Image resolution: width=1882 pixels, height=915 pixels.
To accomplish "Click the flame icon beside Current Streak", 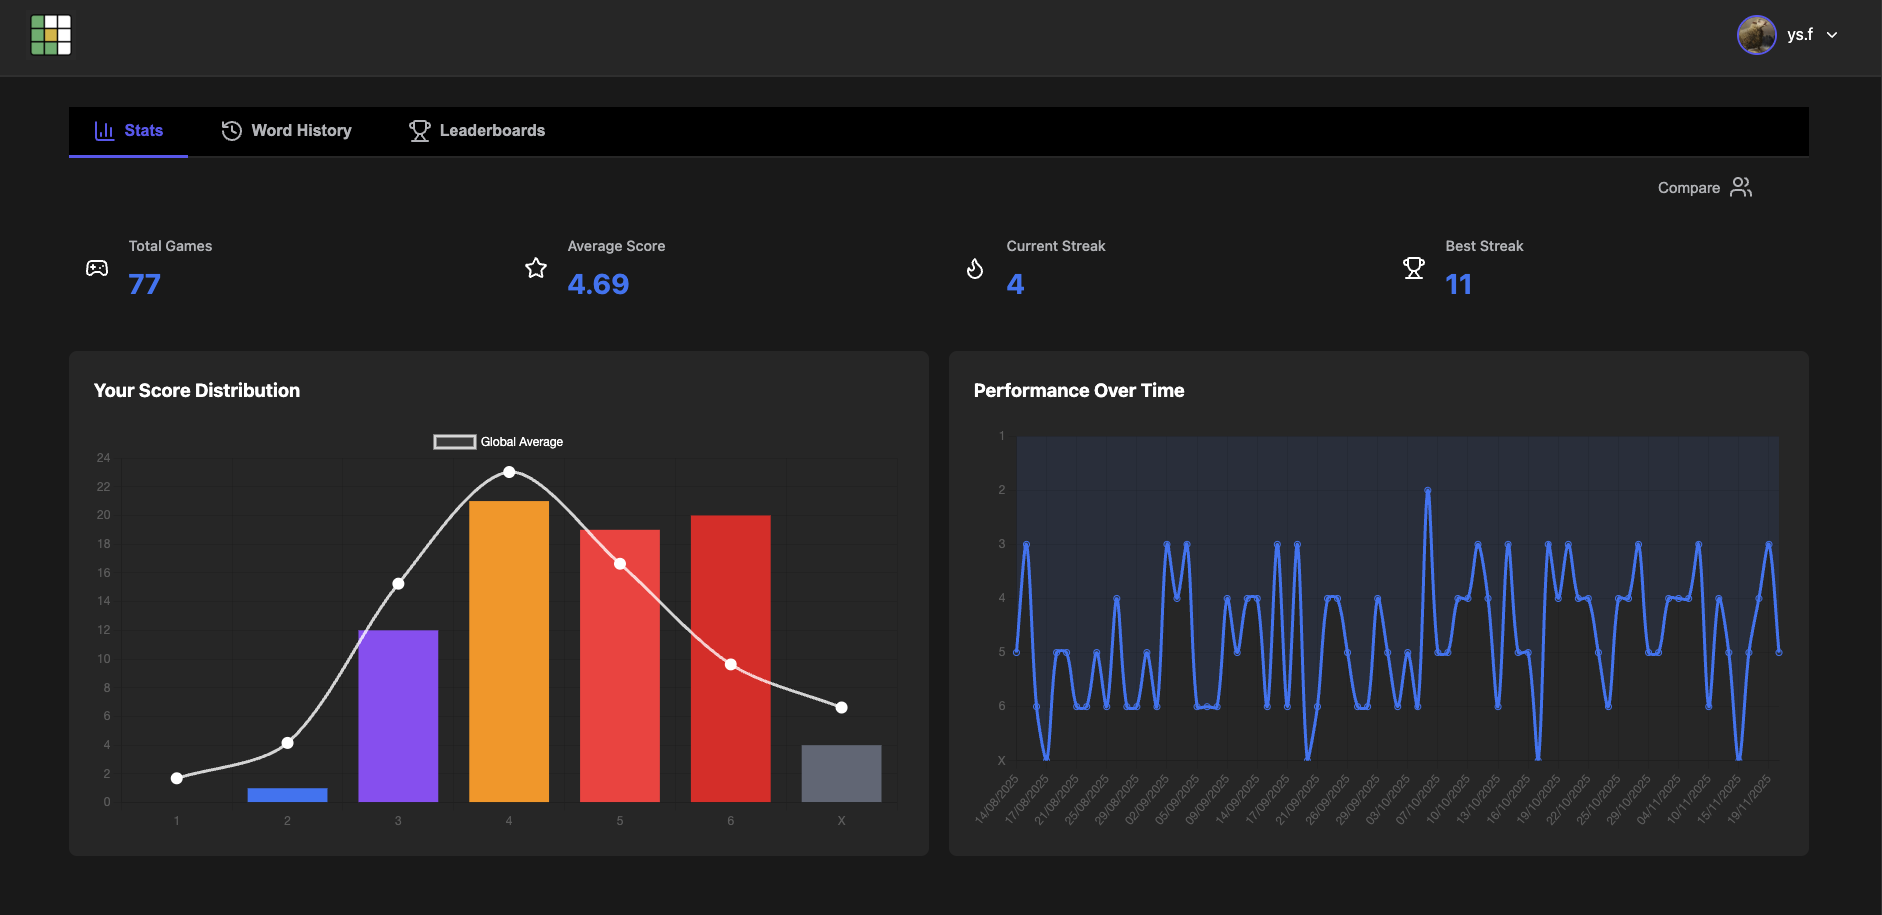I will (975, 268).
